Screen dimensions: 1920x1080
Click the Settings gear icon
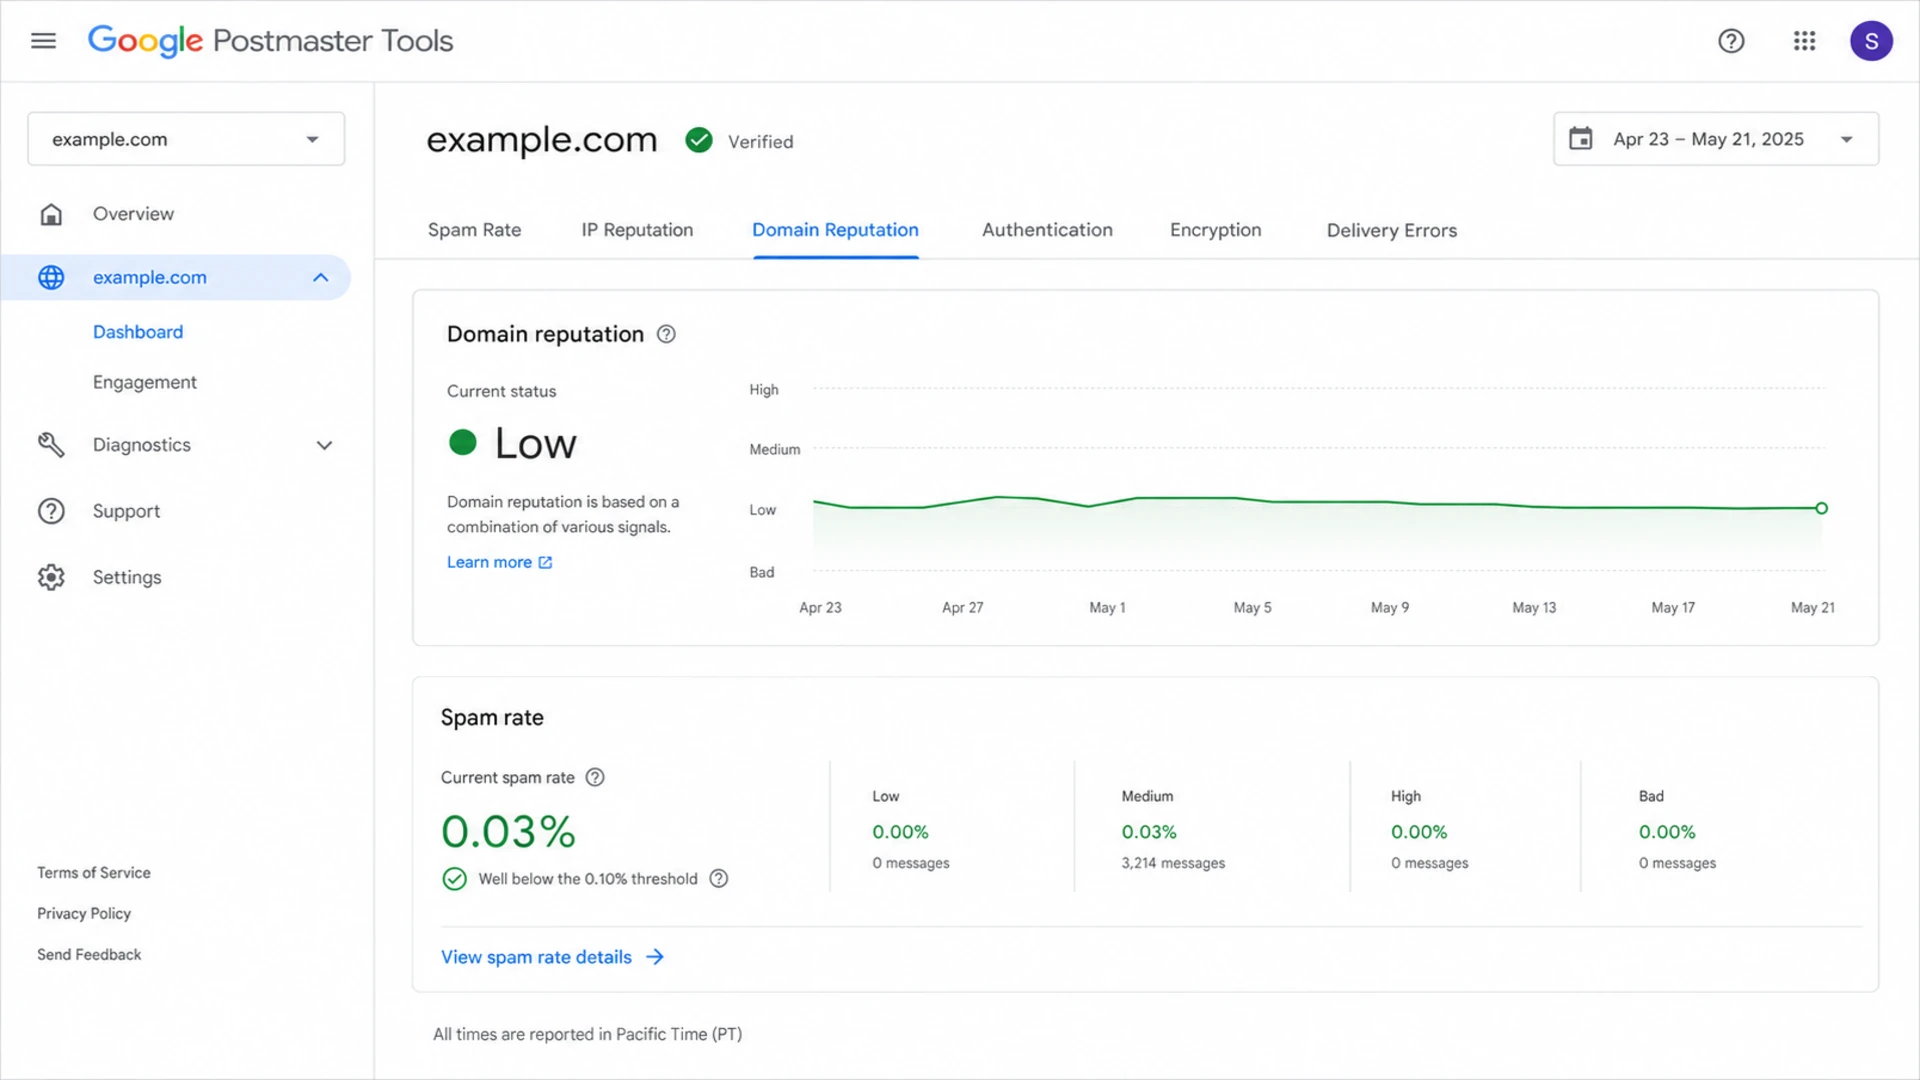(51, 577)
